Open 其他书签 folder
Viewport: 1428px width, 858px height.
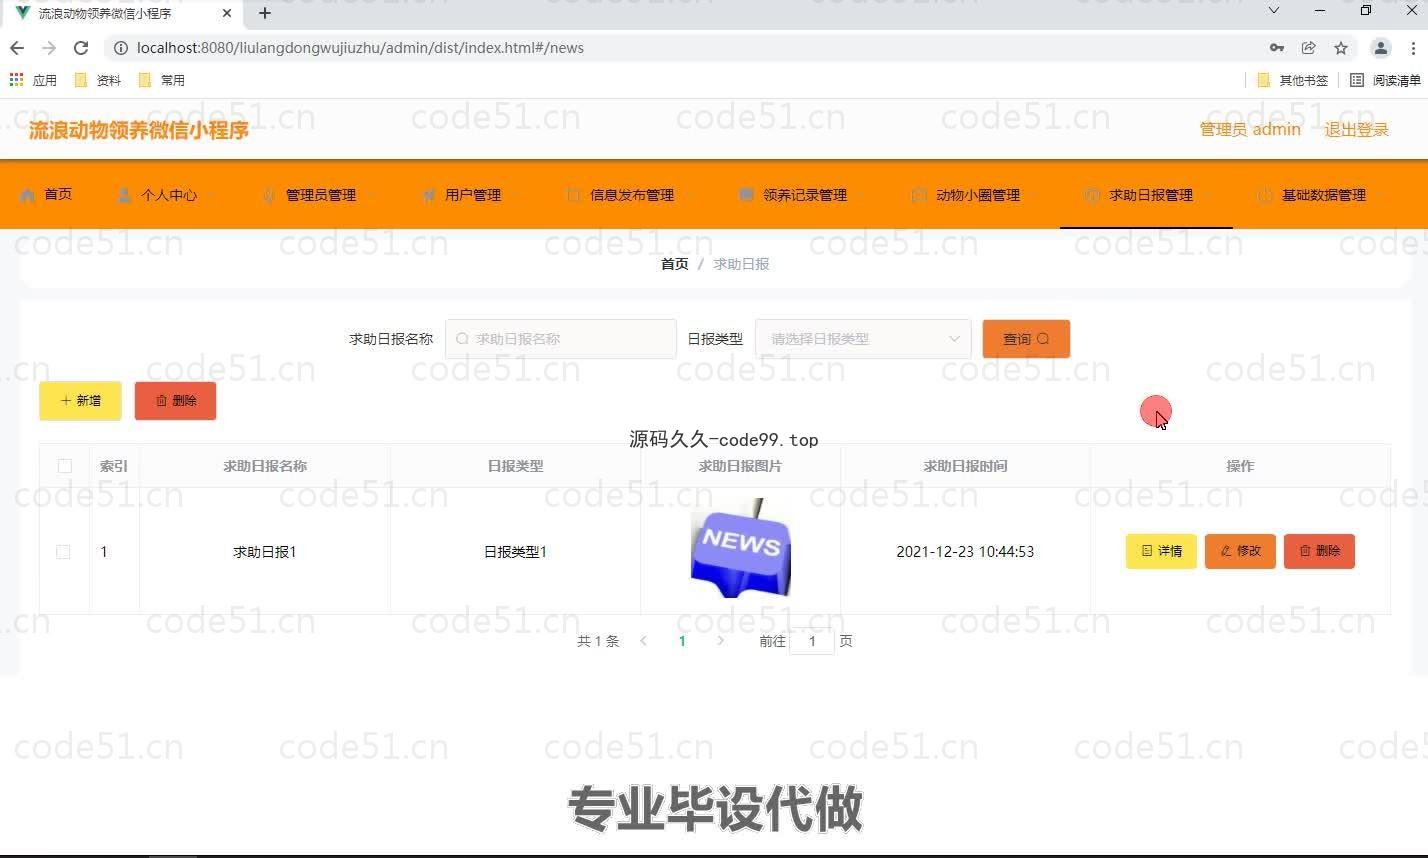point(1292,80)
